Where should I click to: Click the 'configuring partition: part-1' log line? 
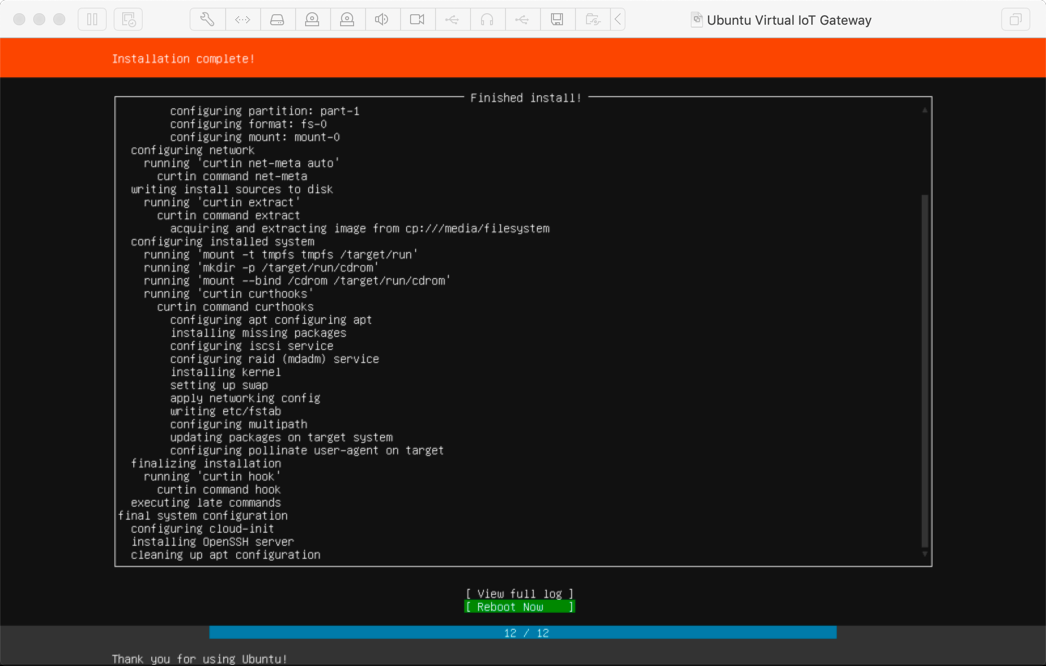pyautogui.click(x=265, y=111)
